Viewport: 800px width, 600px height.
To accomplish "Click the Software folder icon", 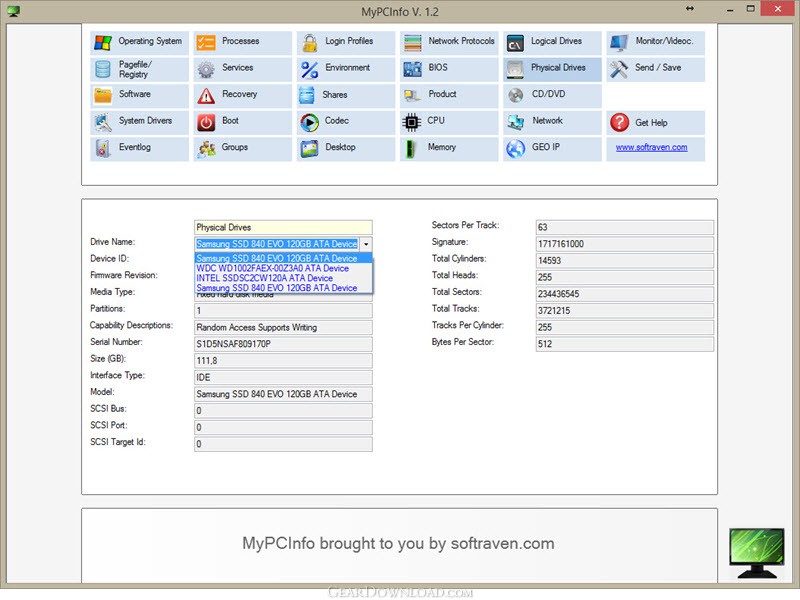I will point(103,95).
